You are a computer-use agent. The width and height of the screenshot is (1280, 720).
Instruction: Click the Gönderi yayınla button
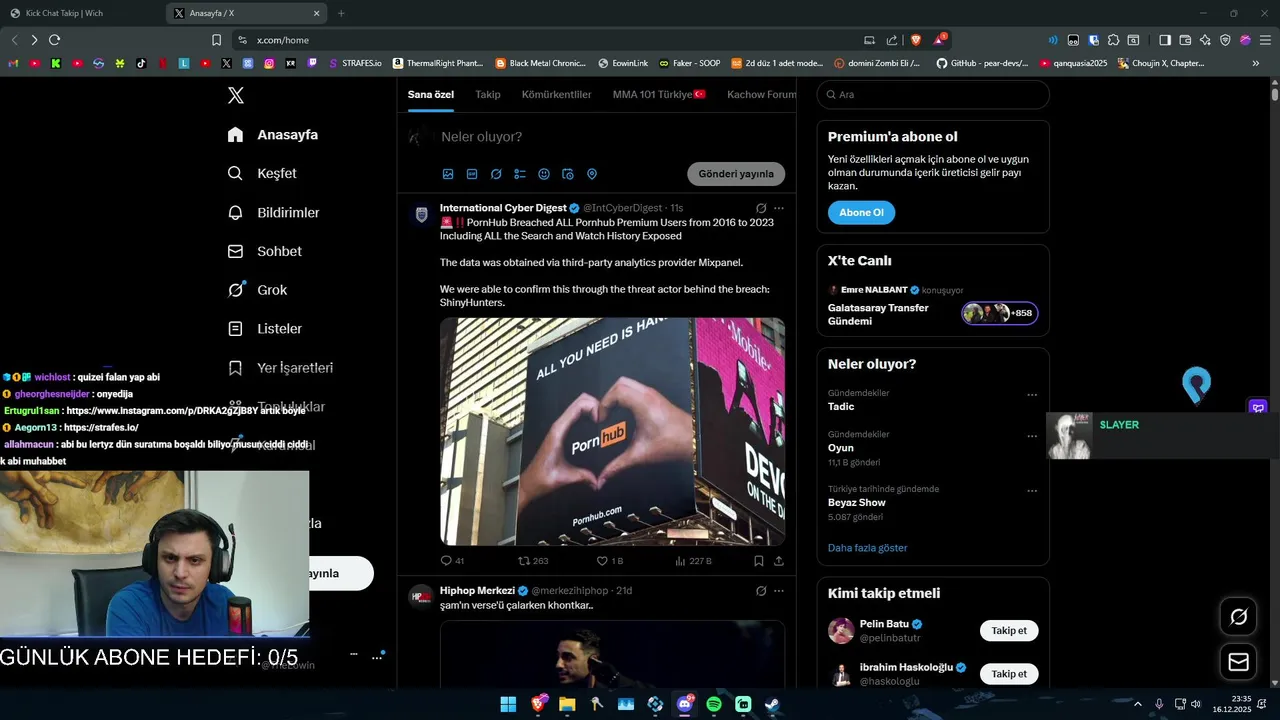click(x=736, y=174)
